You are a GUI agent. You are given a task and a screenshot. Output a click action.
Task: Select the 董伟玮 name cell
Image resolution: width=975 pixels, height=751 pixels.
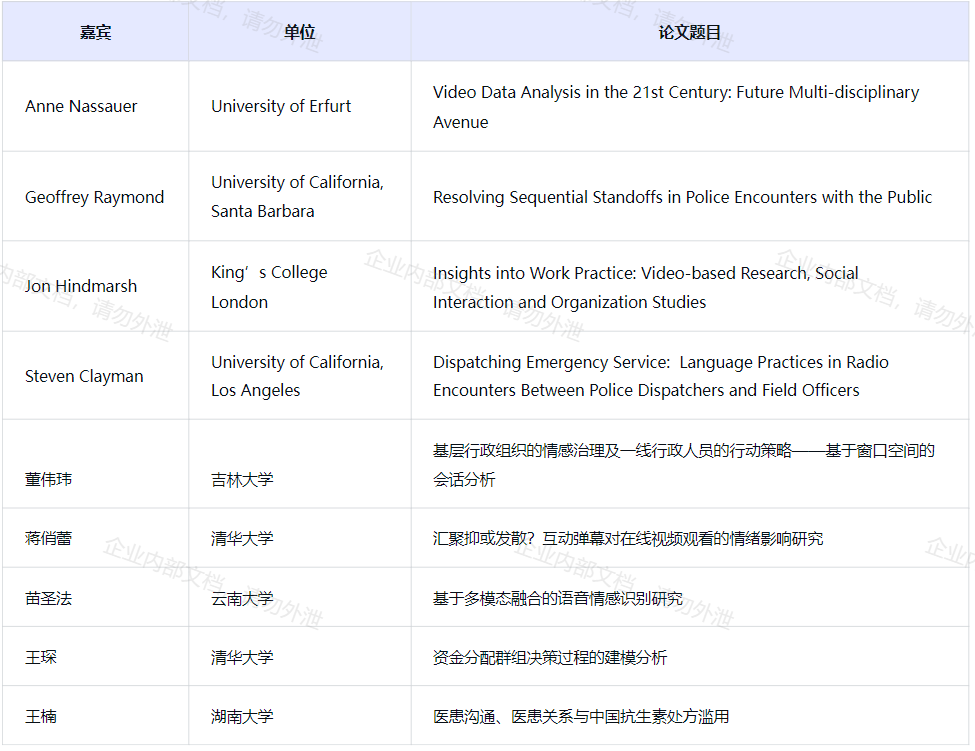coord(48,479)
